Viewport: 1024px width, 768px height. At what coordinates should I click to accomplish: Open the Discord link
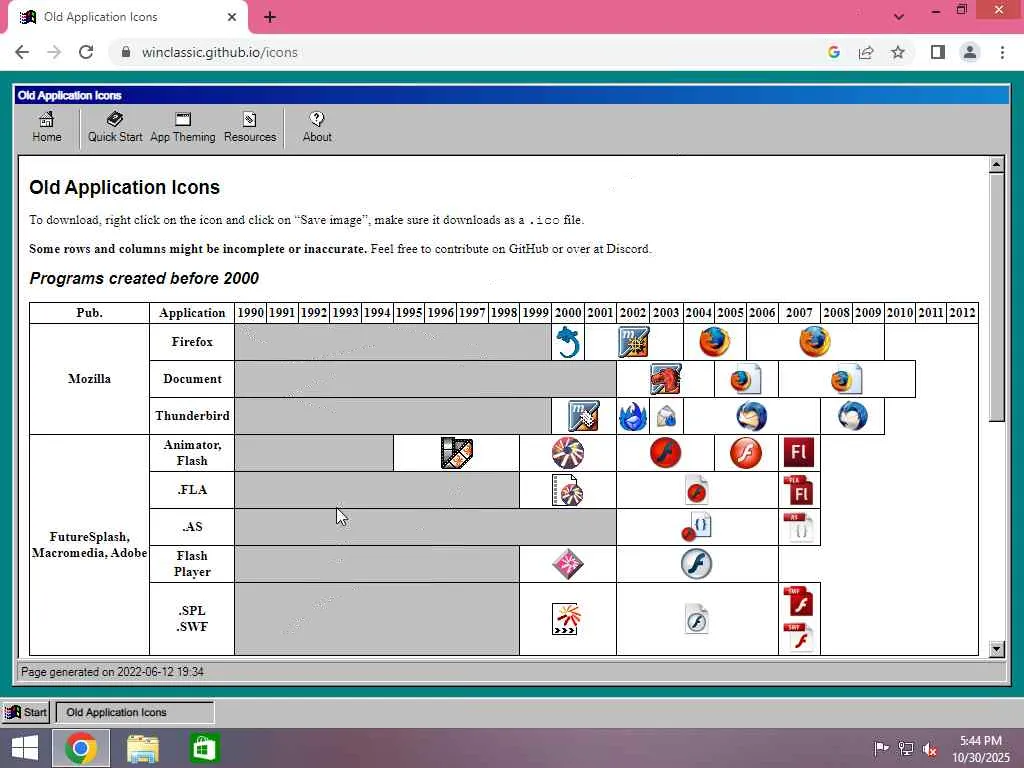pyautogui.click(x=628, y=249)
